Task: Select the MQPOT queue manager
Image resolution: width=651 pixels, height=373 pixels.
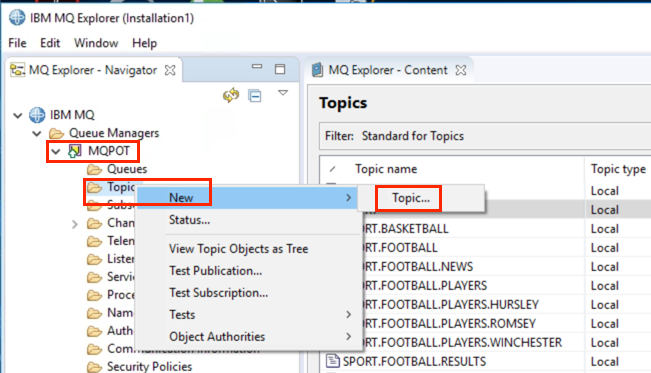Action: pyautogui.click(x=109, y=151)
